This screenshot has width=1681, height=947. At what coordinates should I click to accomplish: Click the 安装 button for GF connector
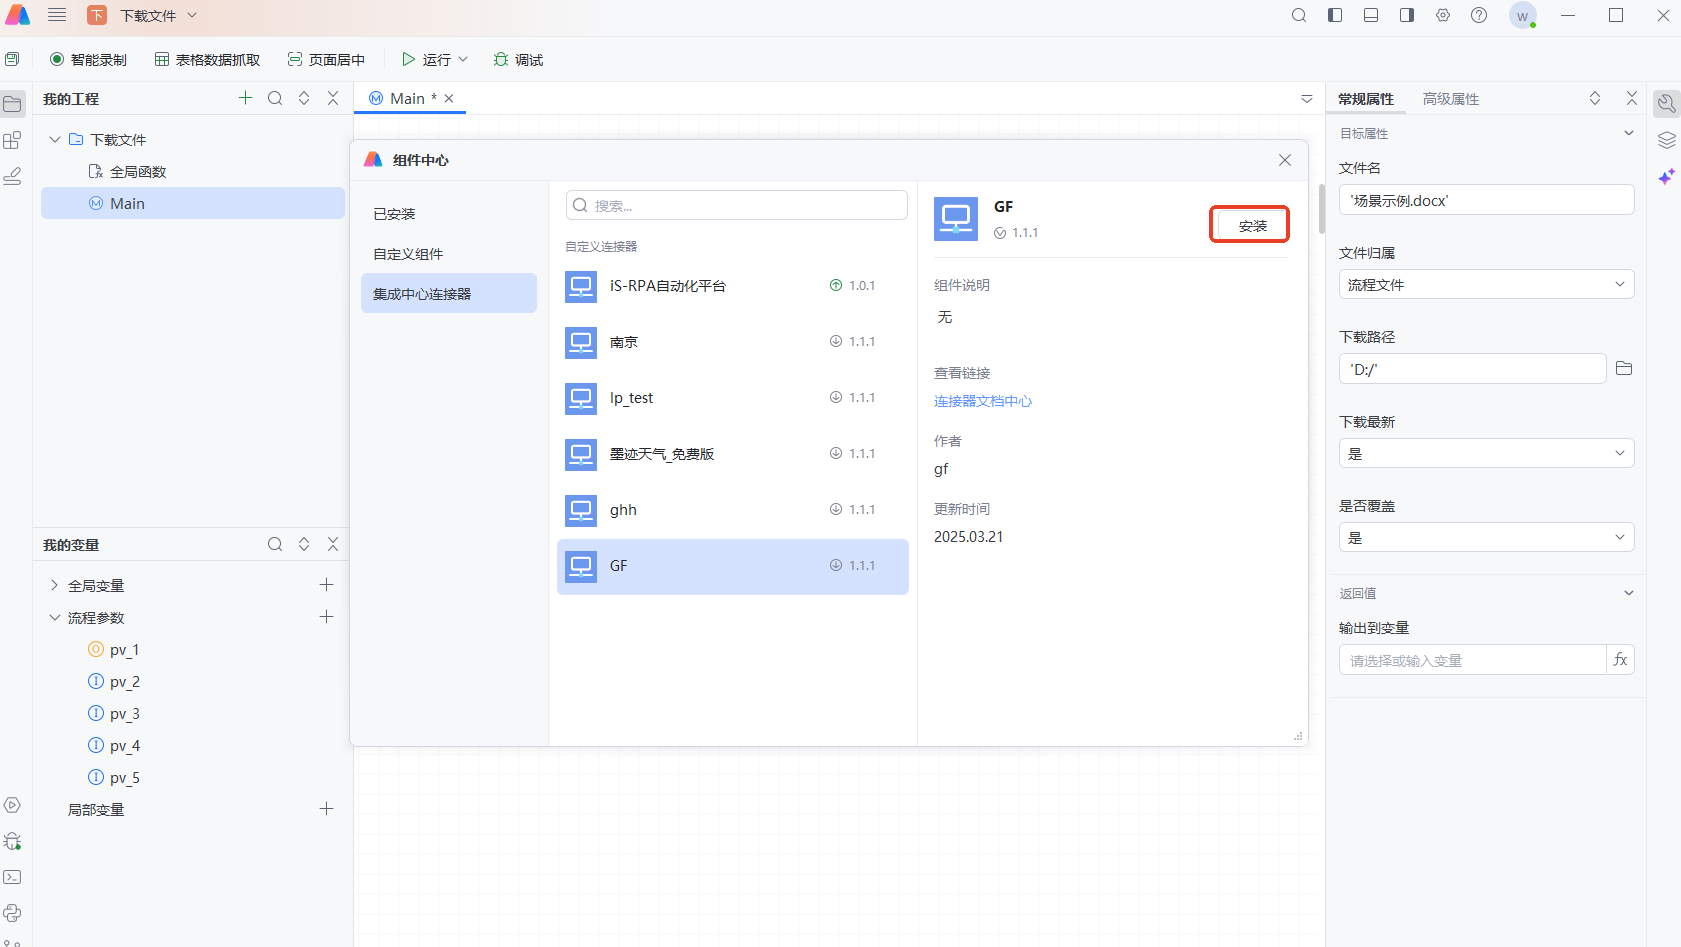[1251, 226]
